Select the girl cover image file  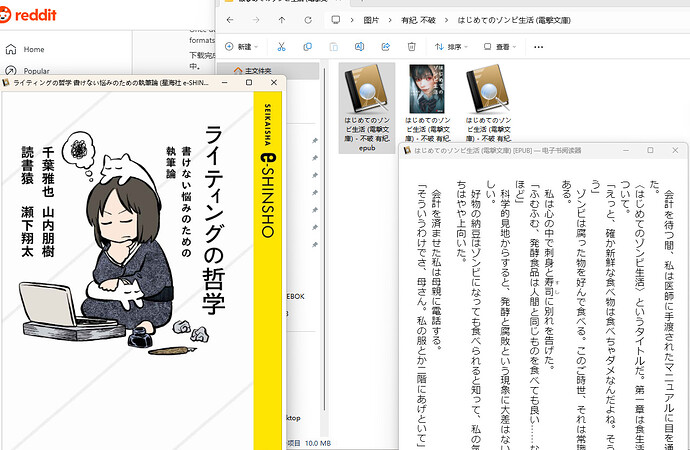427,103
